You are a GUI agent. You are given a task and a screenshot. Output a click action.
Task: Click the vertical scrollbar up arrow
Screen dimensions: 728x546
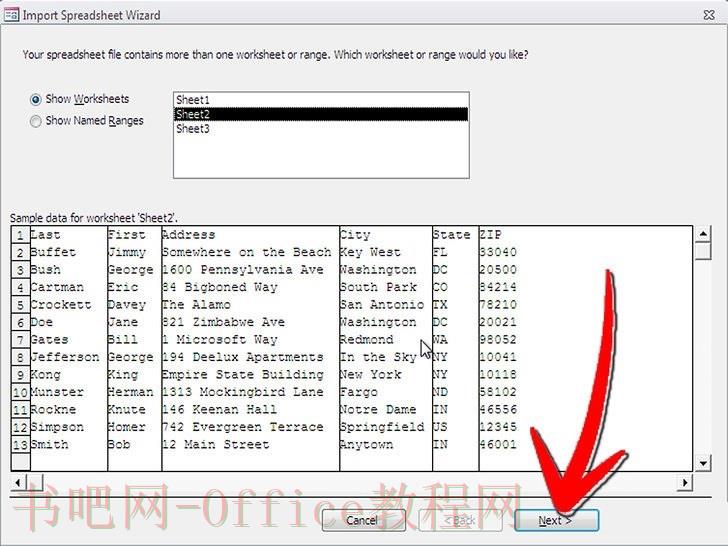(x=703, y=234)
